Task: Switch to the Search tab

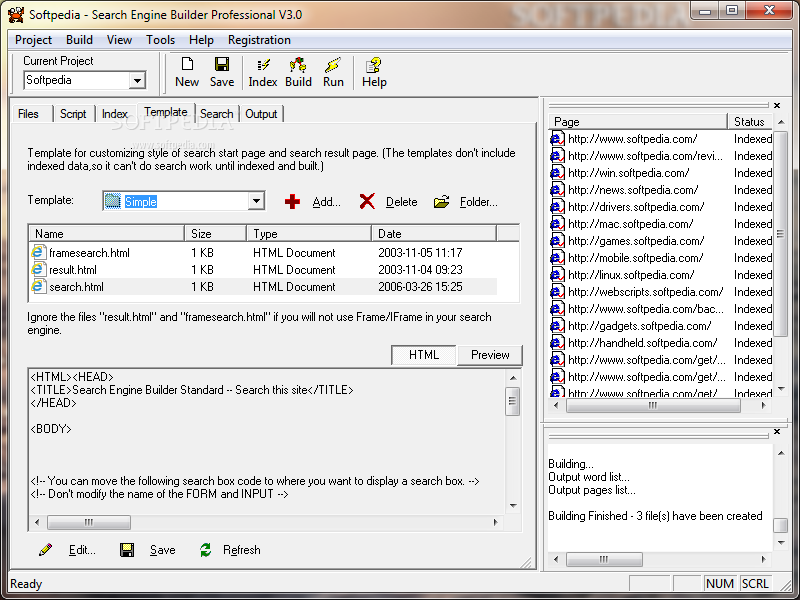Action: click(x=216, y=114)
